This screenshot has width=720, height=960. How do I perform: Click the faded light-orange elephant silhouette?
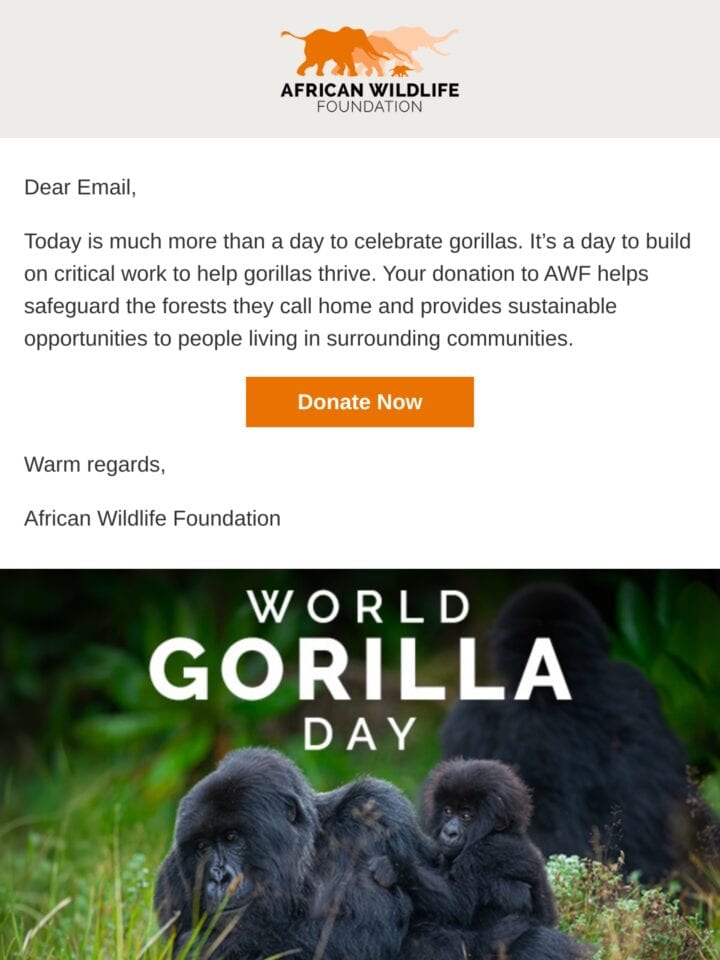coord(422,42)
